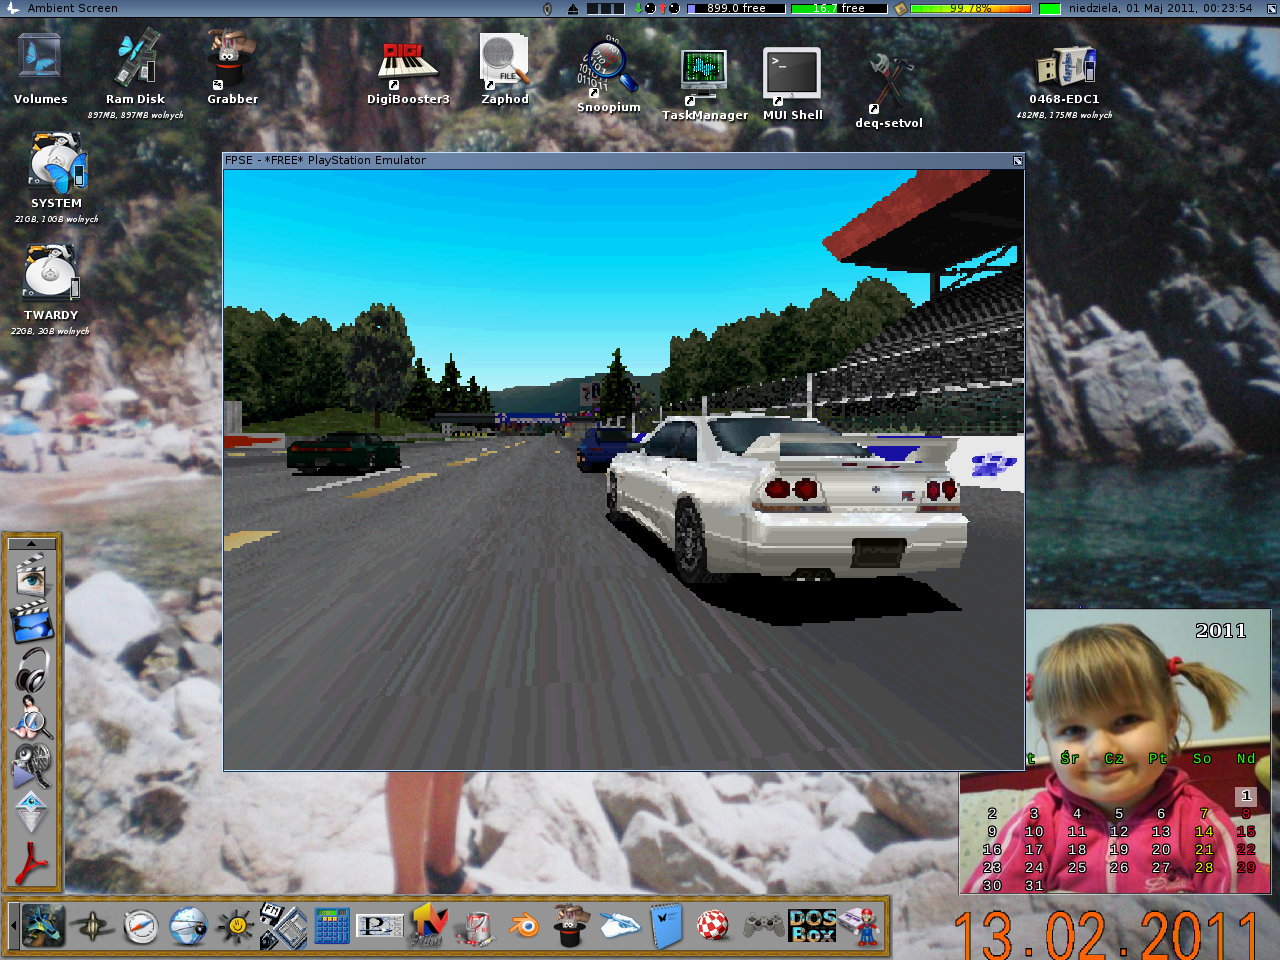Open the SYSTEM hard disk icon
The width and height of the screenshot is (1280, 960).
click(x=57, y=164)
